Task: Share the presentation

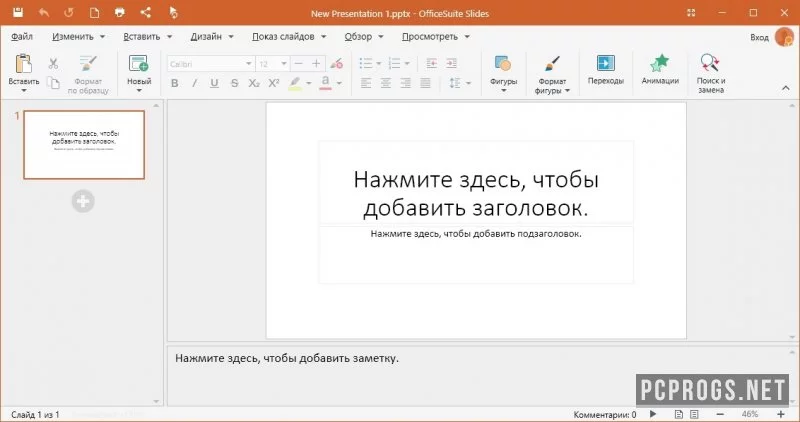Action: 145,12
